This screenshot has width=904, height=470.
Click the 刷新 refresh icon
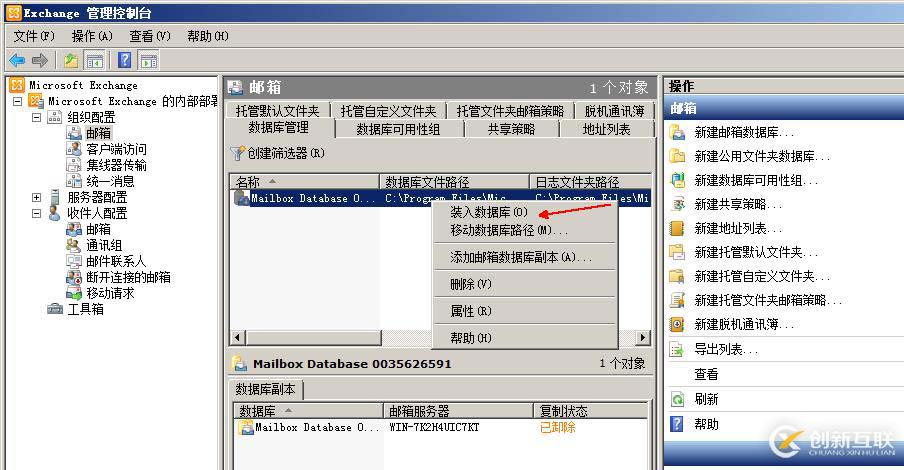tap(677, 399)
